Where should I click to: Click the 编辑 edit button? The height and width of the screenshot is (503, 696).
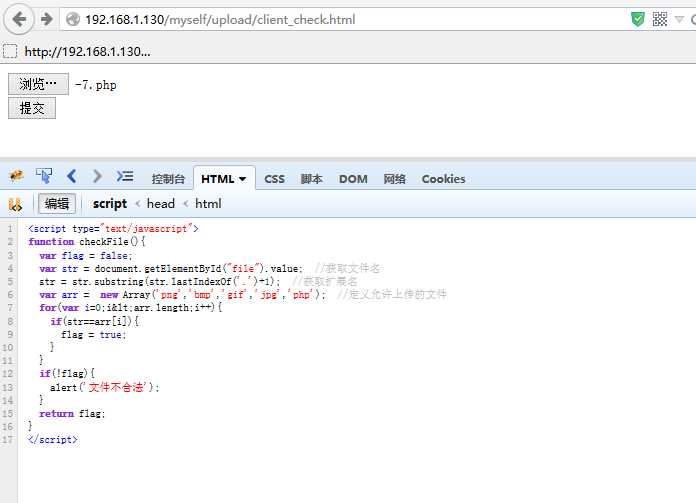(57, 204)
